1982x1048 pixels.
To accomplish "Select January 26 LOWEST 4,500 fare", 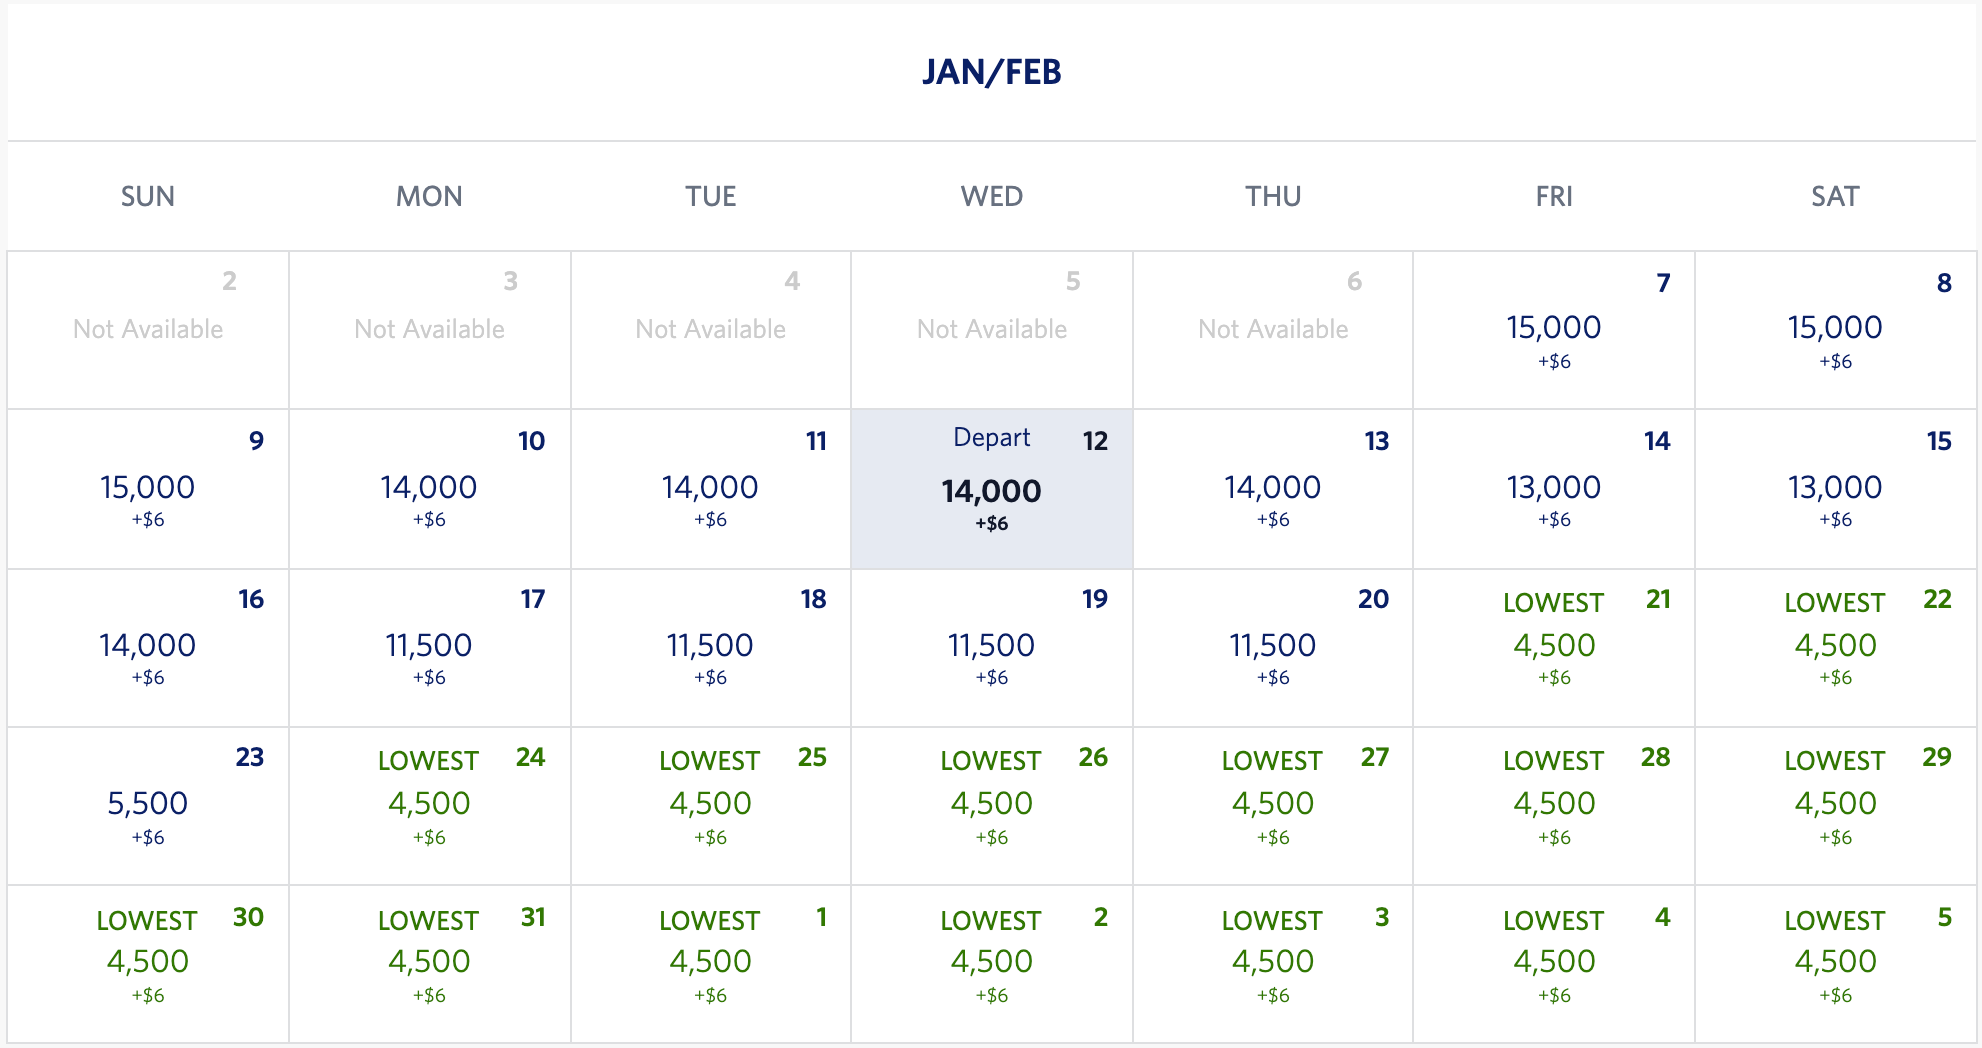I will (991, 805).
